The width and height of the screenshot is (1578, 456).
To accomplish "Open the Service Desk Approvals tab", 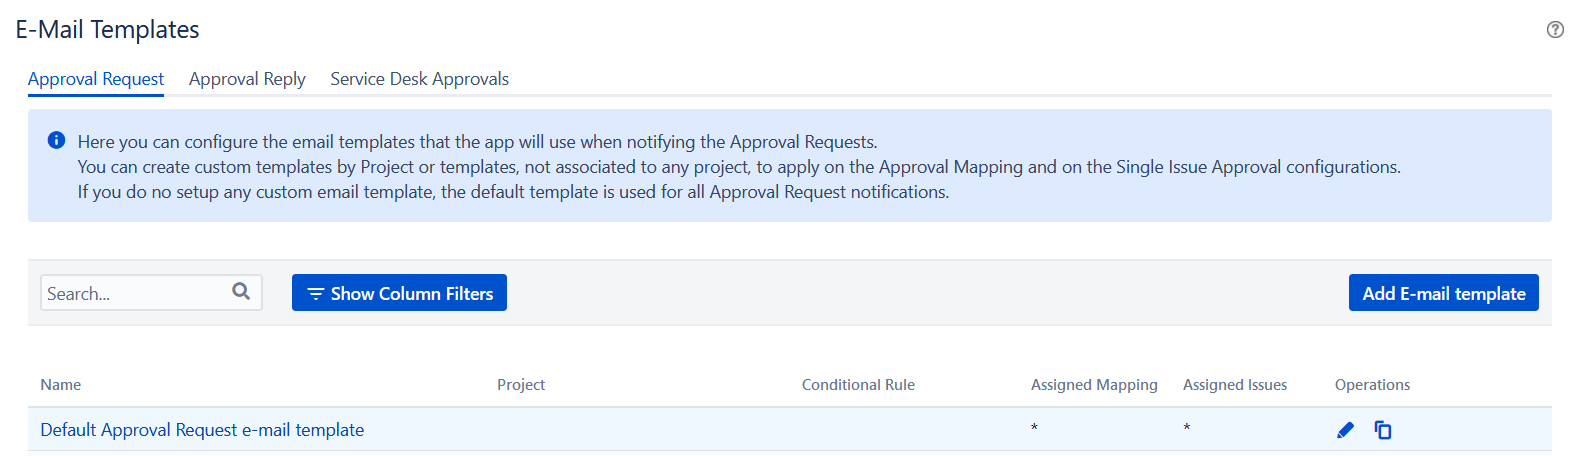I will click(x=420, y=79).
